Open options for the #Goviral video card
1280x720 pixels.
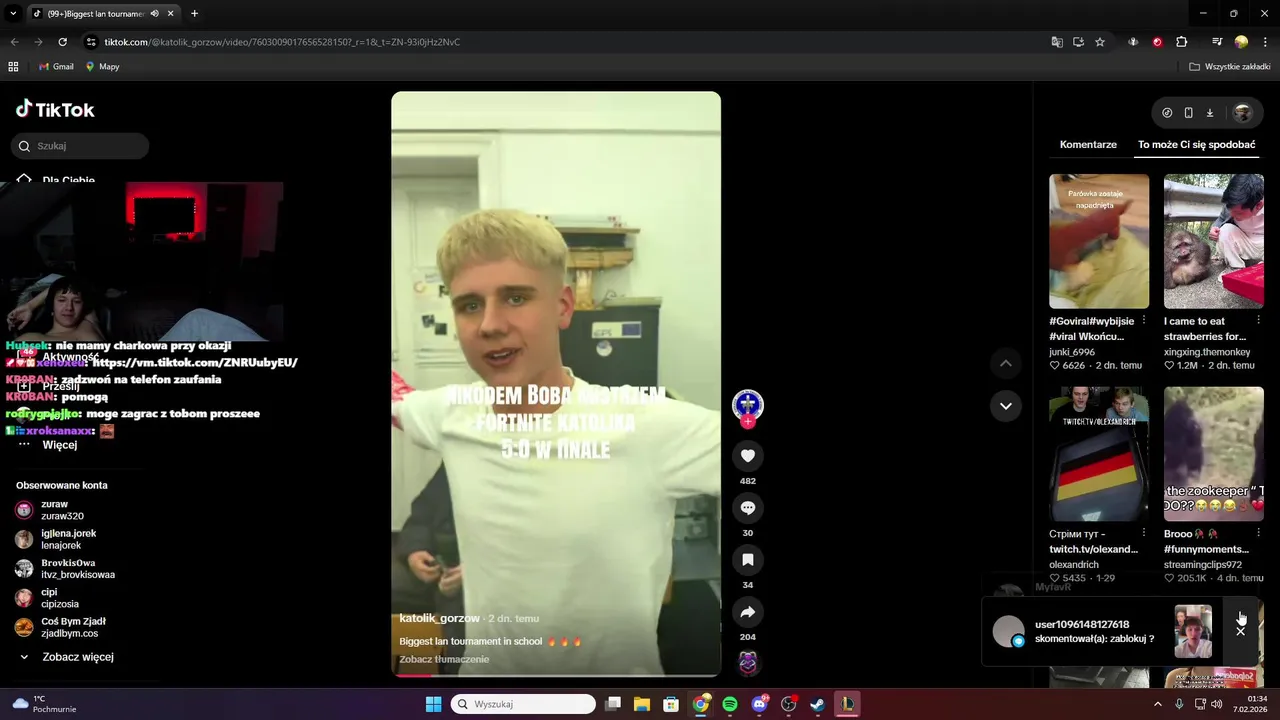[x=1144, y=320]
